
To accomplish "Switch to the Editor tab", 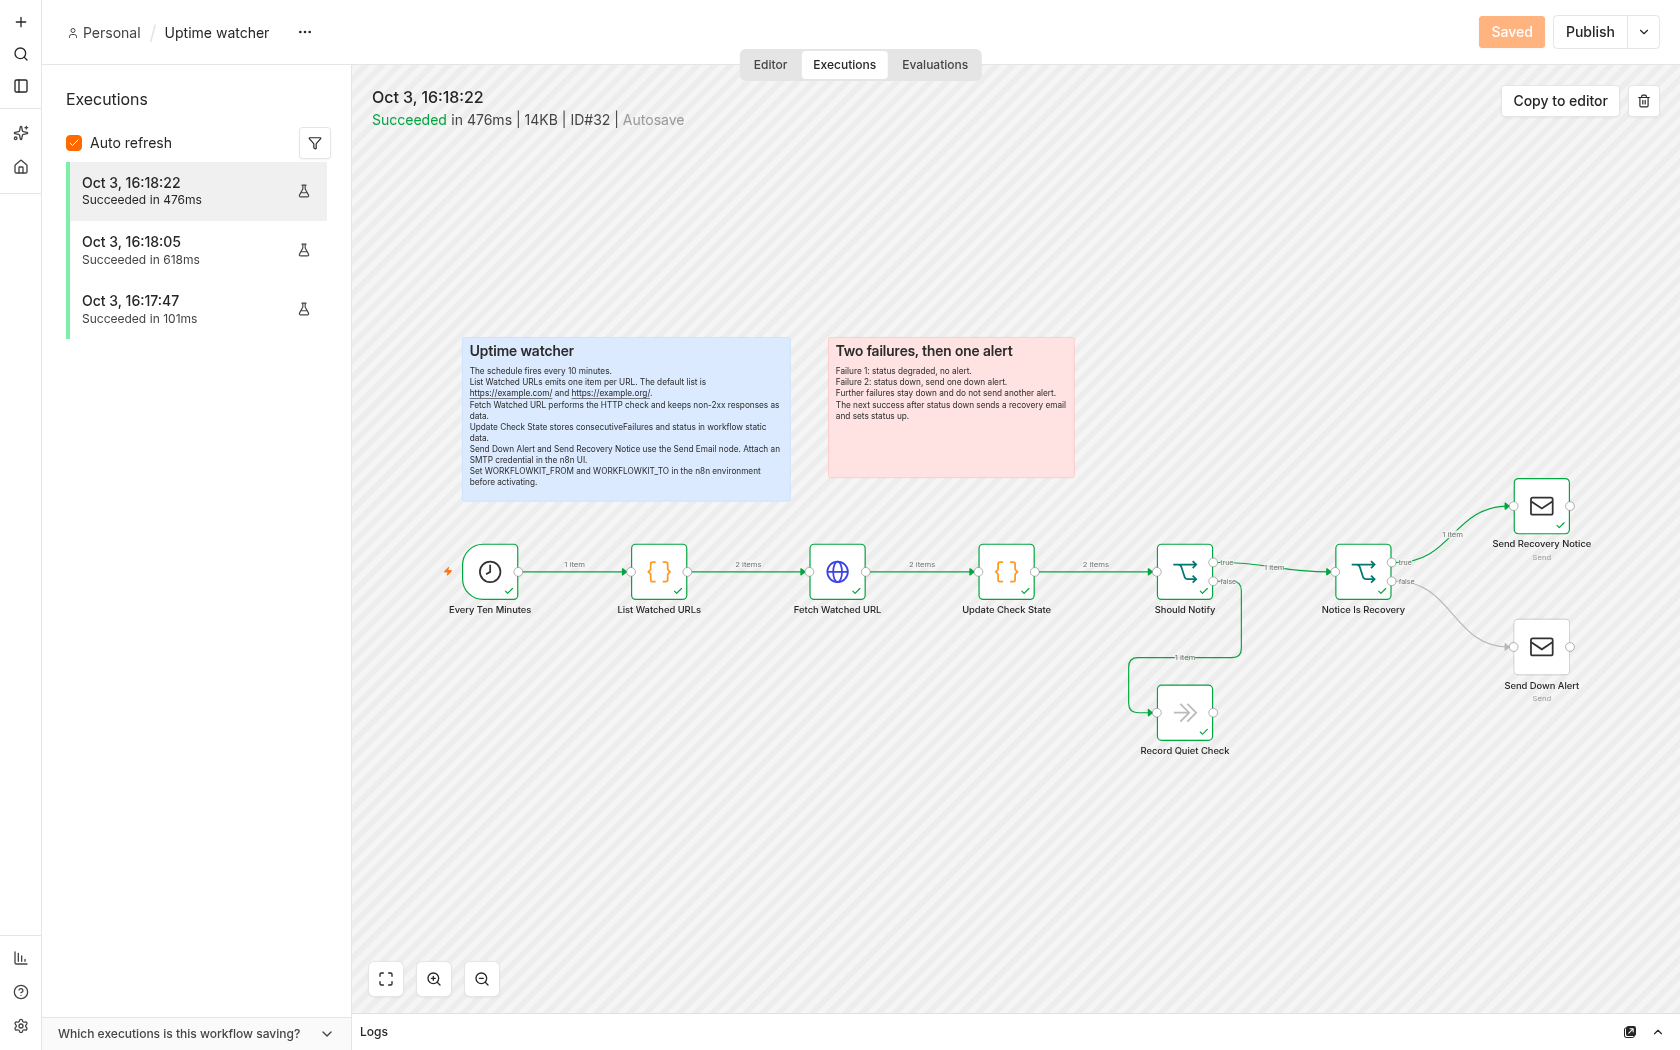I will click(770, 65).
